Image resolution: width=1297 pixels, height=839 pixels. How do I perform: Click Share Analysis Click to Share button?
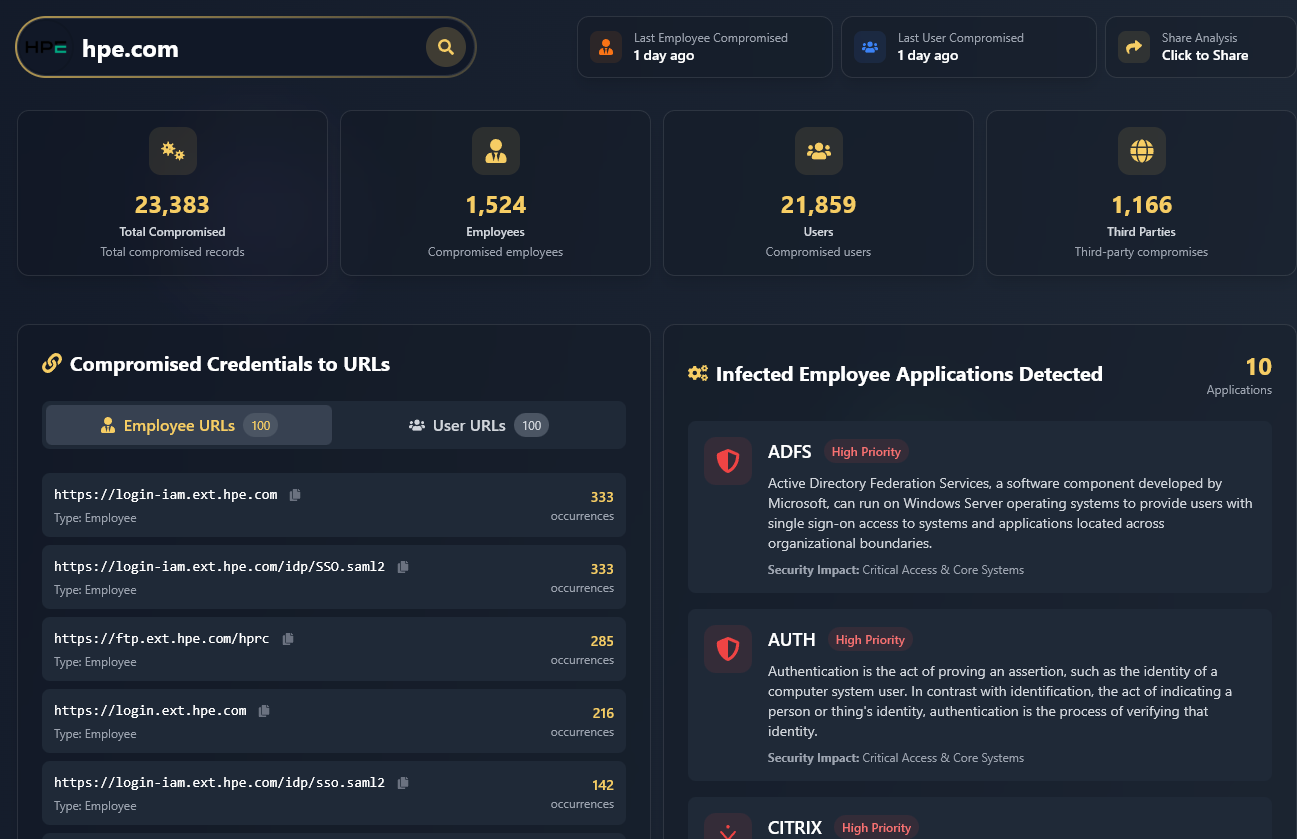[1201, 47]
